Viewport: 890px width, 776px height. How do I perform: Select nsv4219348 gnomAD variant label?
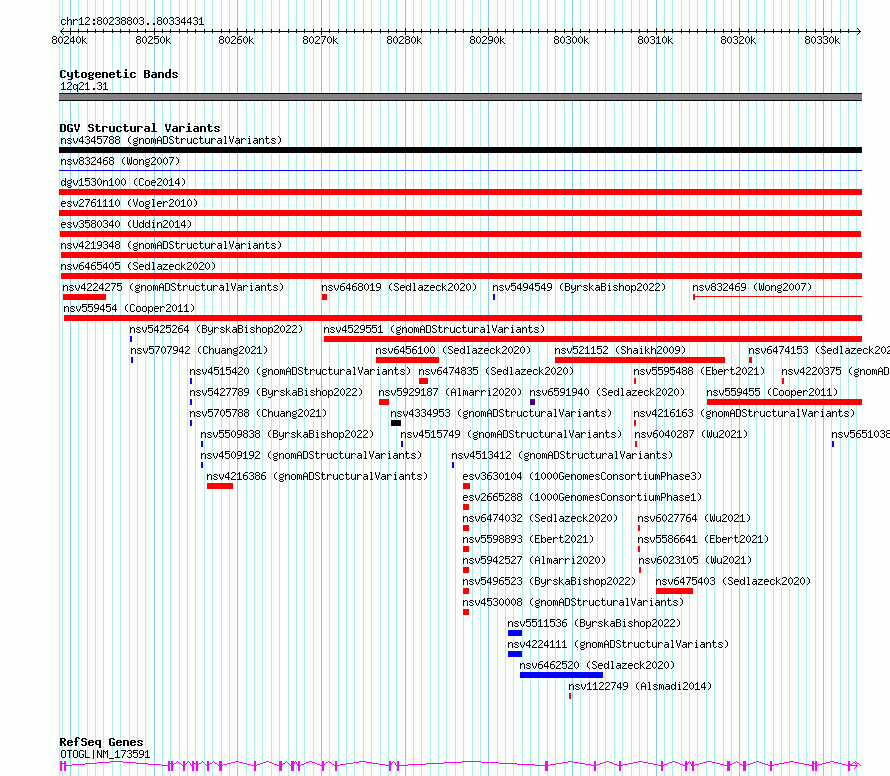171,245
